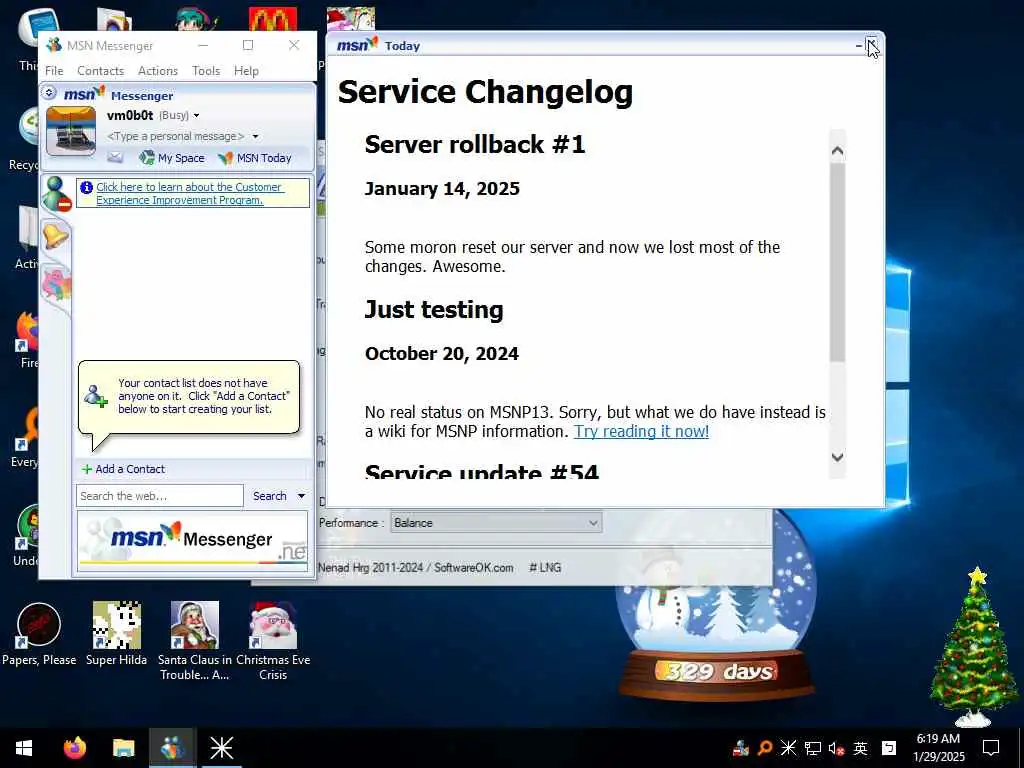Select the contacts tab with busy buddy icon
1024x768 pixels.
(x=56, y=194)
